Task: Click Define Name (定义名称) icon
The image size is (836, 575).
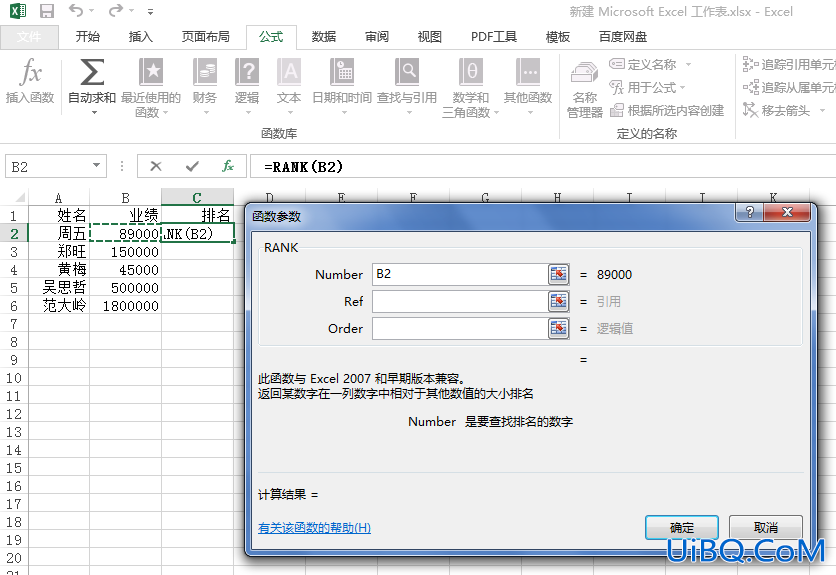Action: [617, 64]
